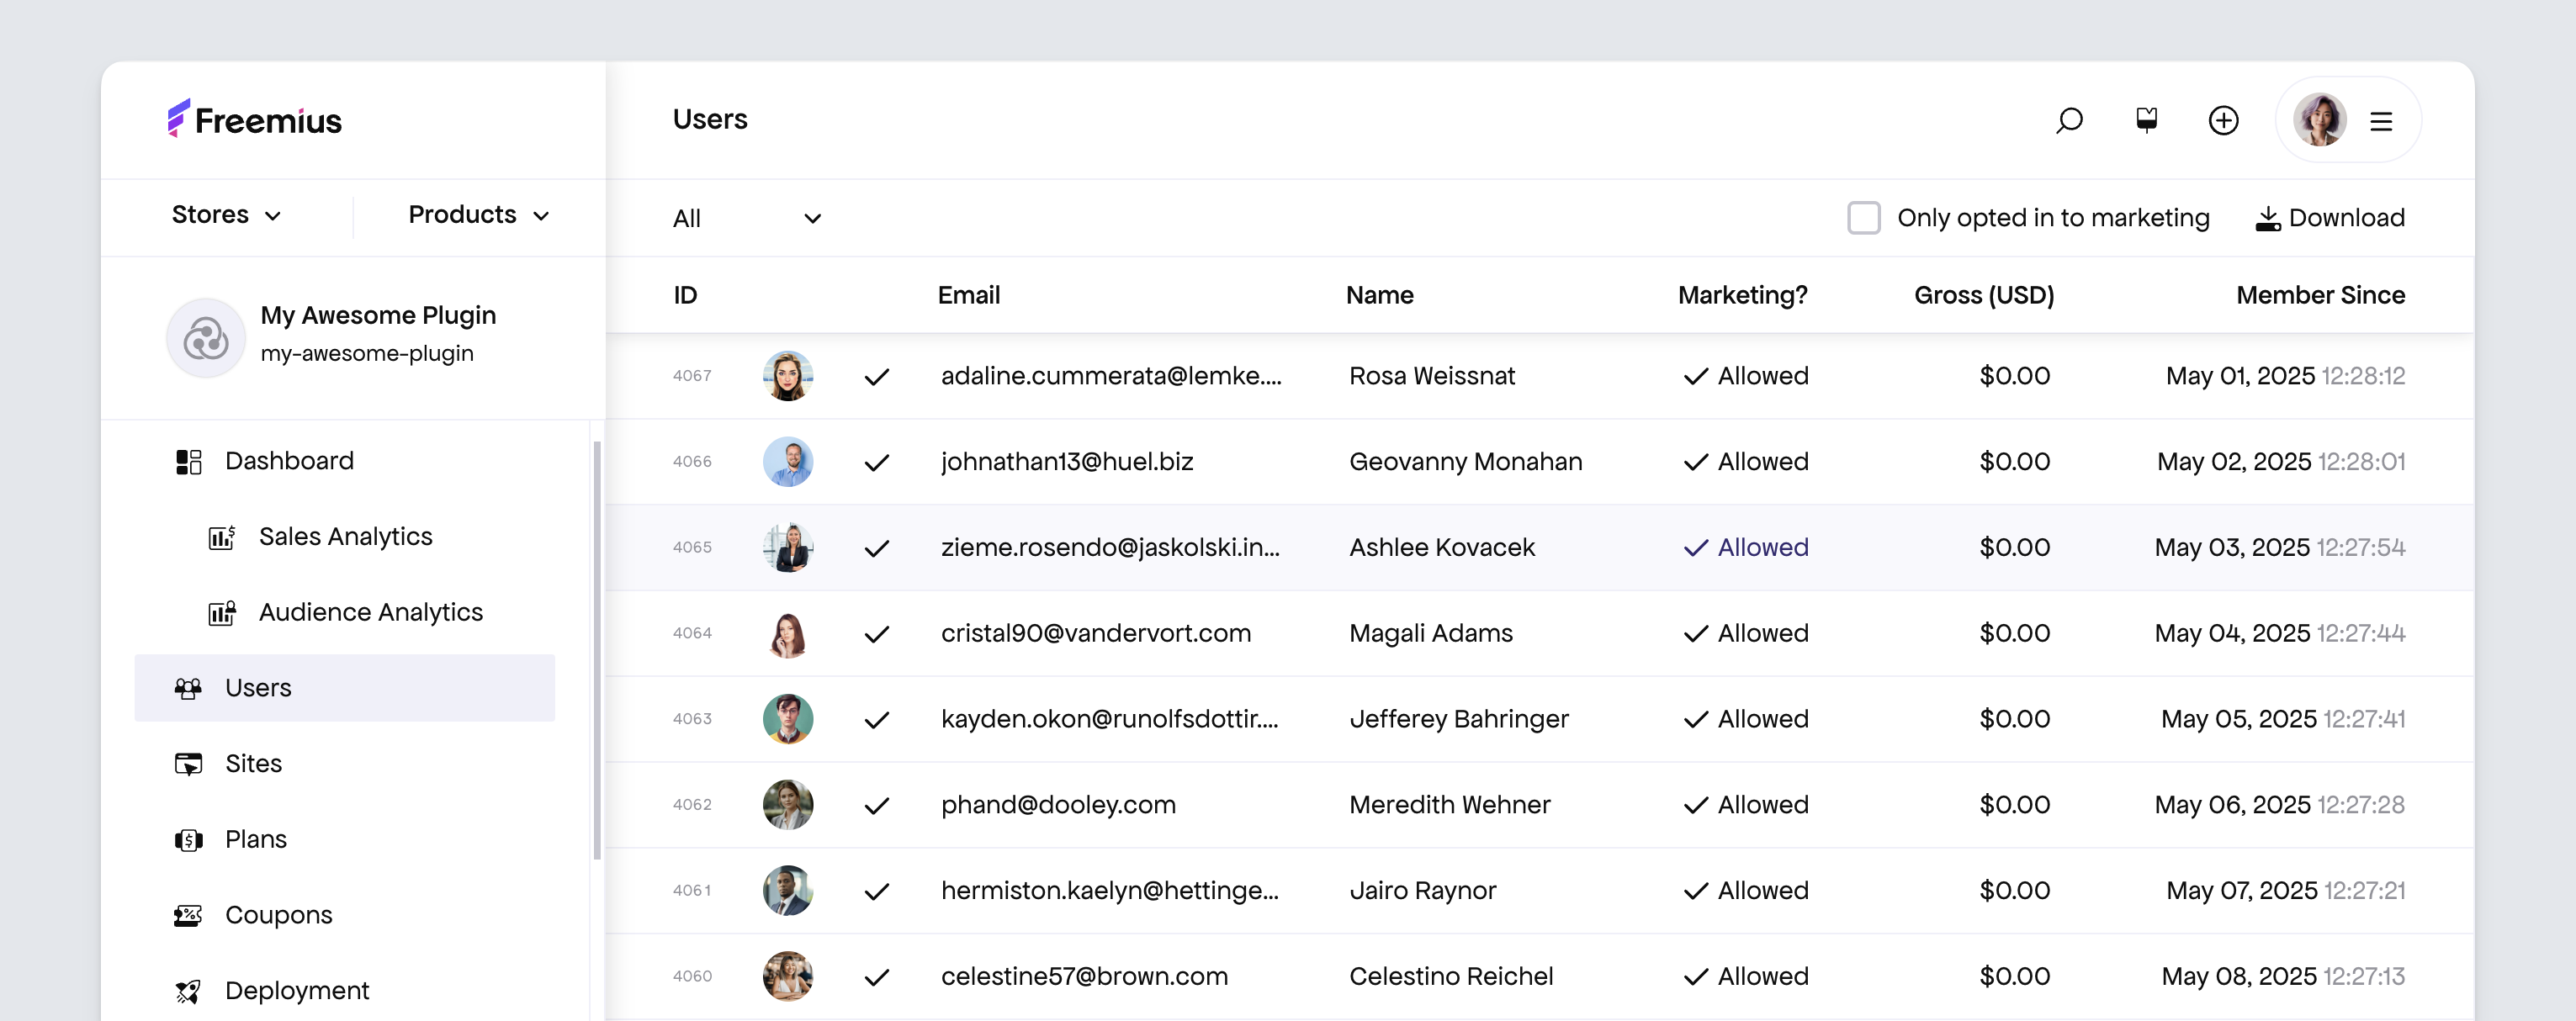Image resolution: width=2576 pixels, height=1021 pixels.
Task: Click email cristal90@vandervort.com
Action: 1095,634
